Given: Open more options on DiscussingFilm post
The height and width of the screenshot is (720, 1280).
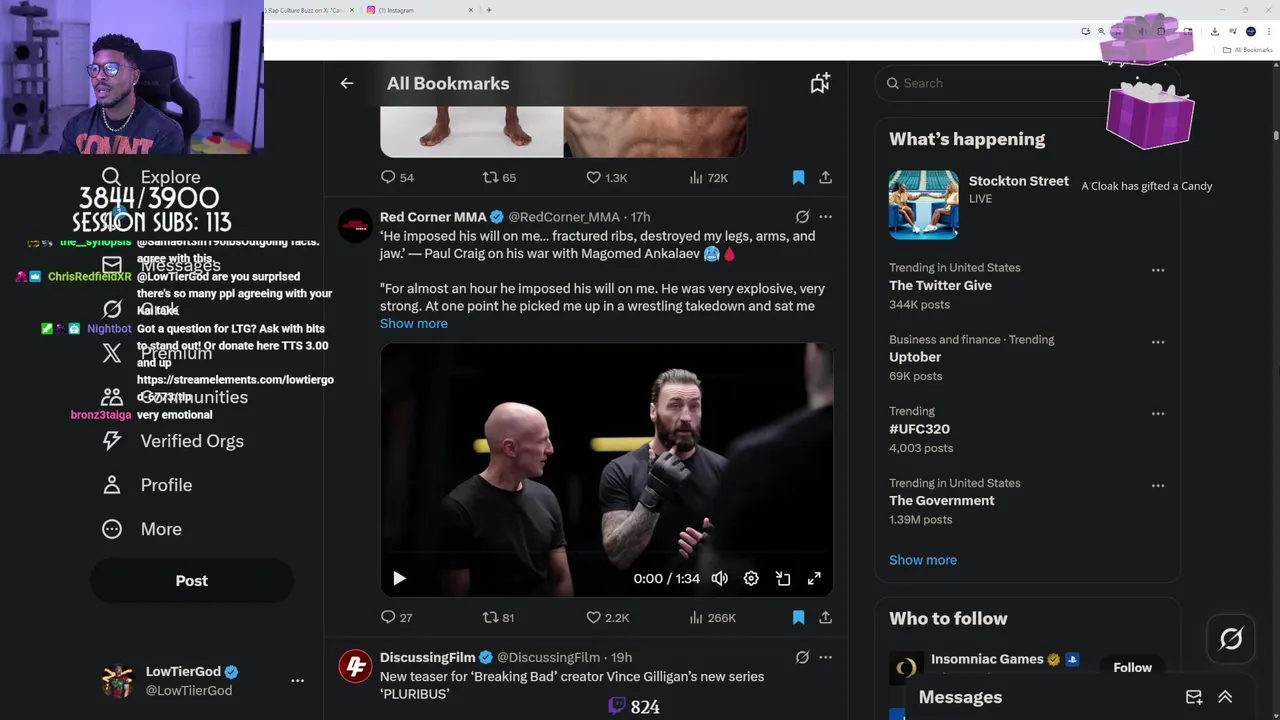Looking at the screenshot, I should click(825, 657).
